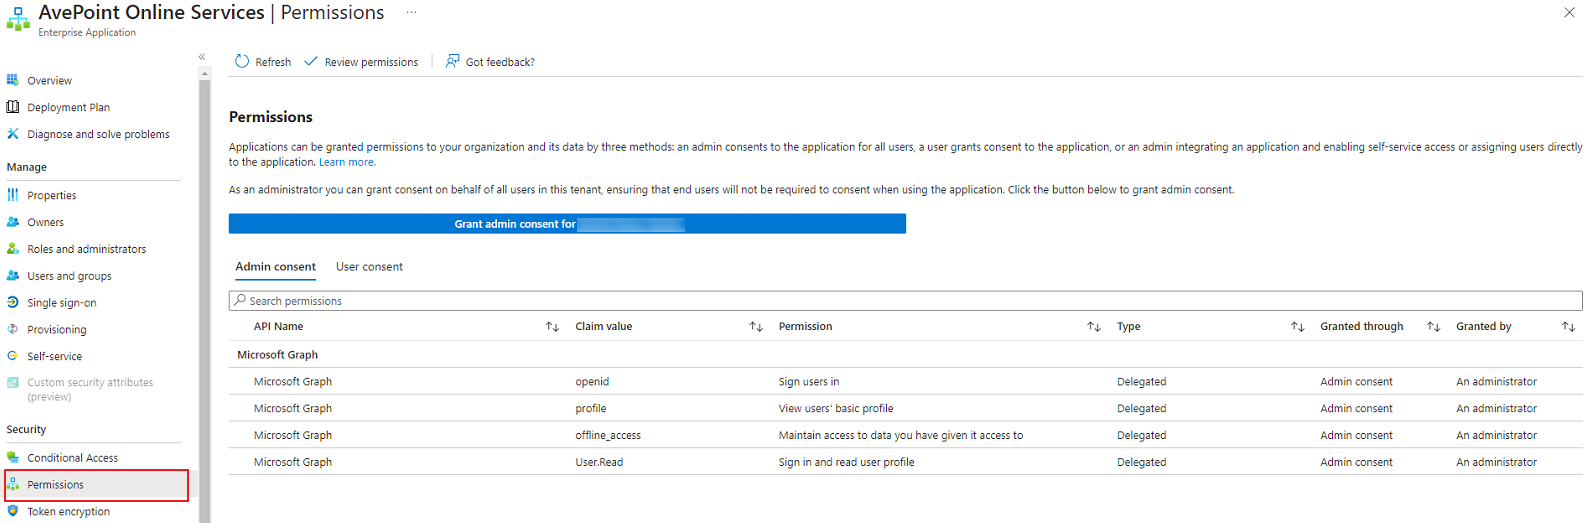Open Self-service in the sidebar
This screenshot has width=1586, height=523.
55,357
